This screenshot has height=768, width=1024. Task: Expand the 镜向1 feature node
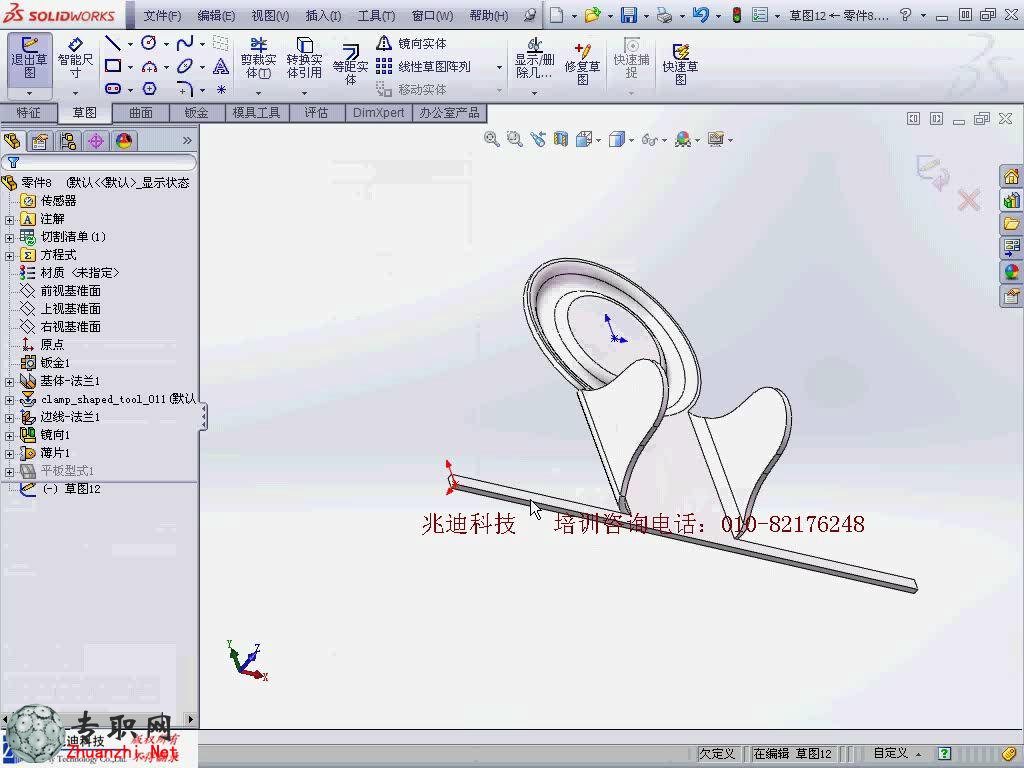[x=9, y=436]
